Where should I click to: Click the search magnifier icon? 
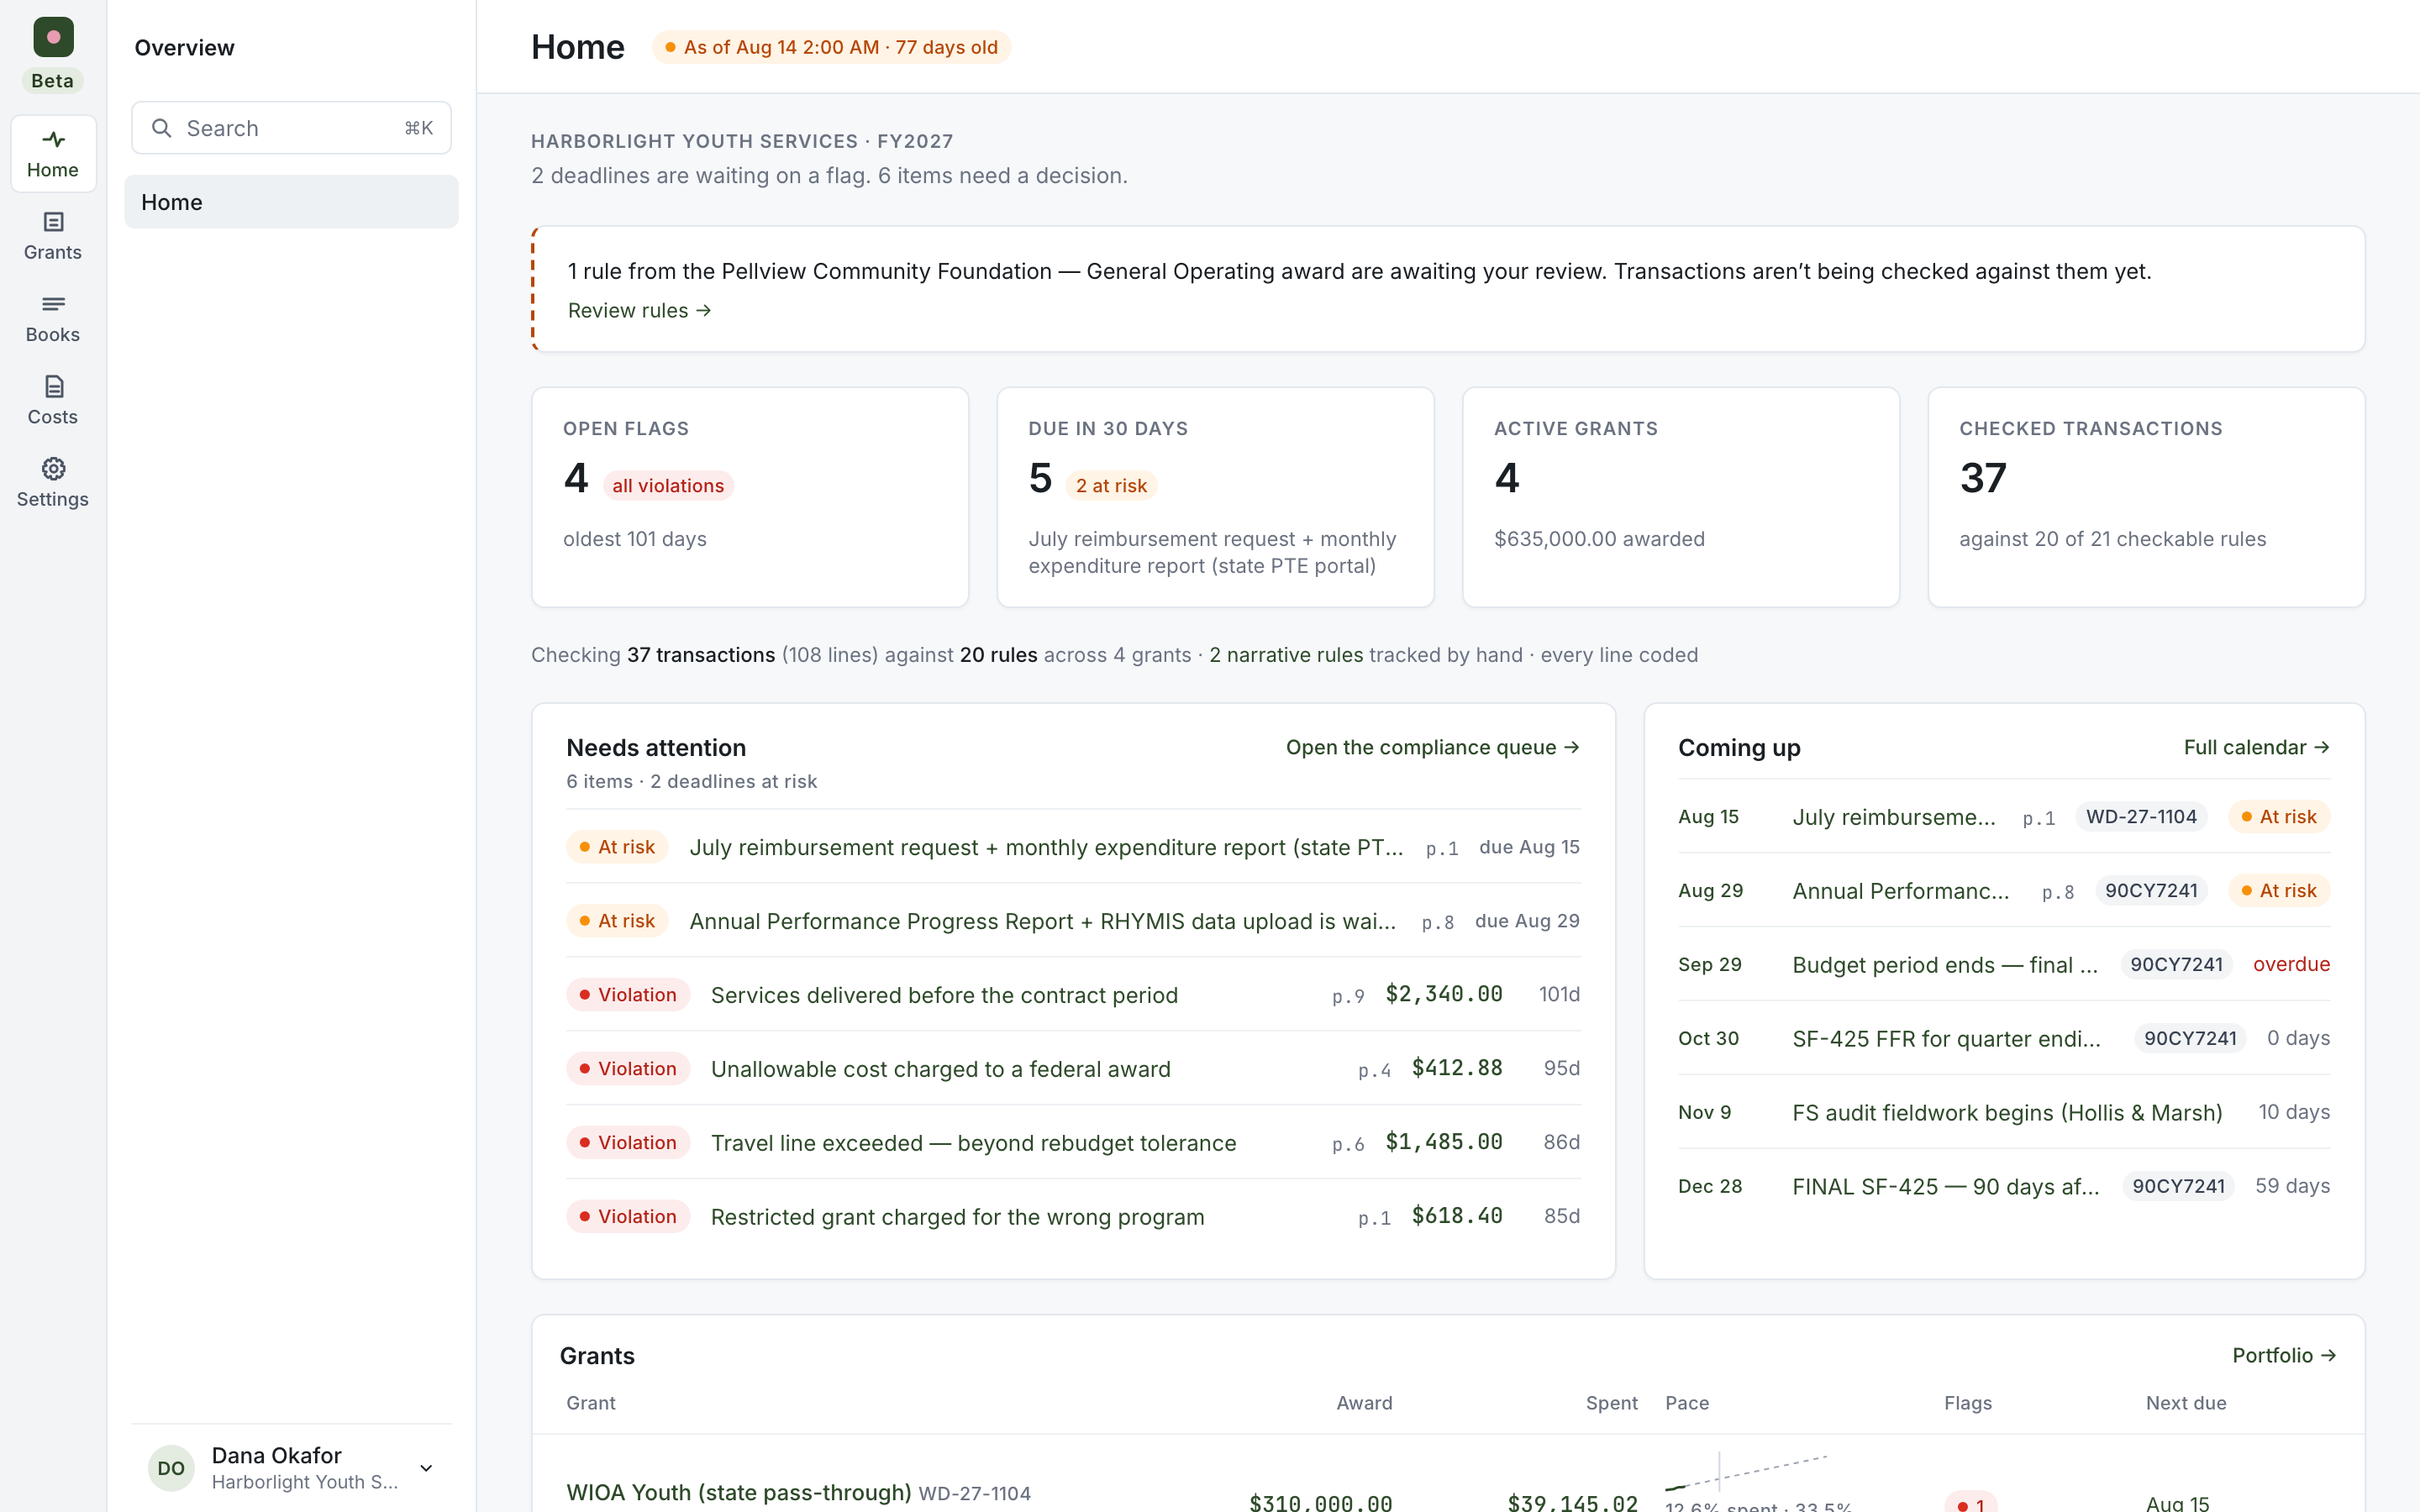[x=161, y=128]
